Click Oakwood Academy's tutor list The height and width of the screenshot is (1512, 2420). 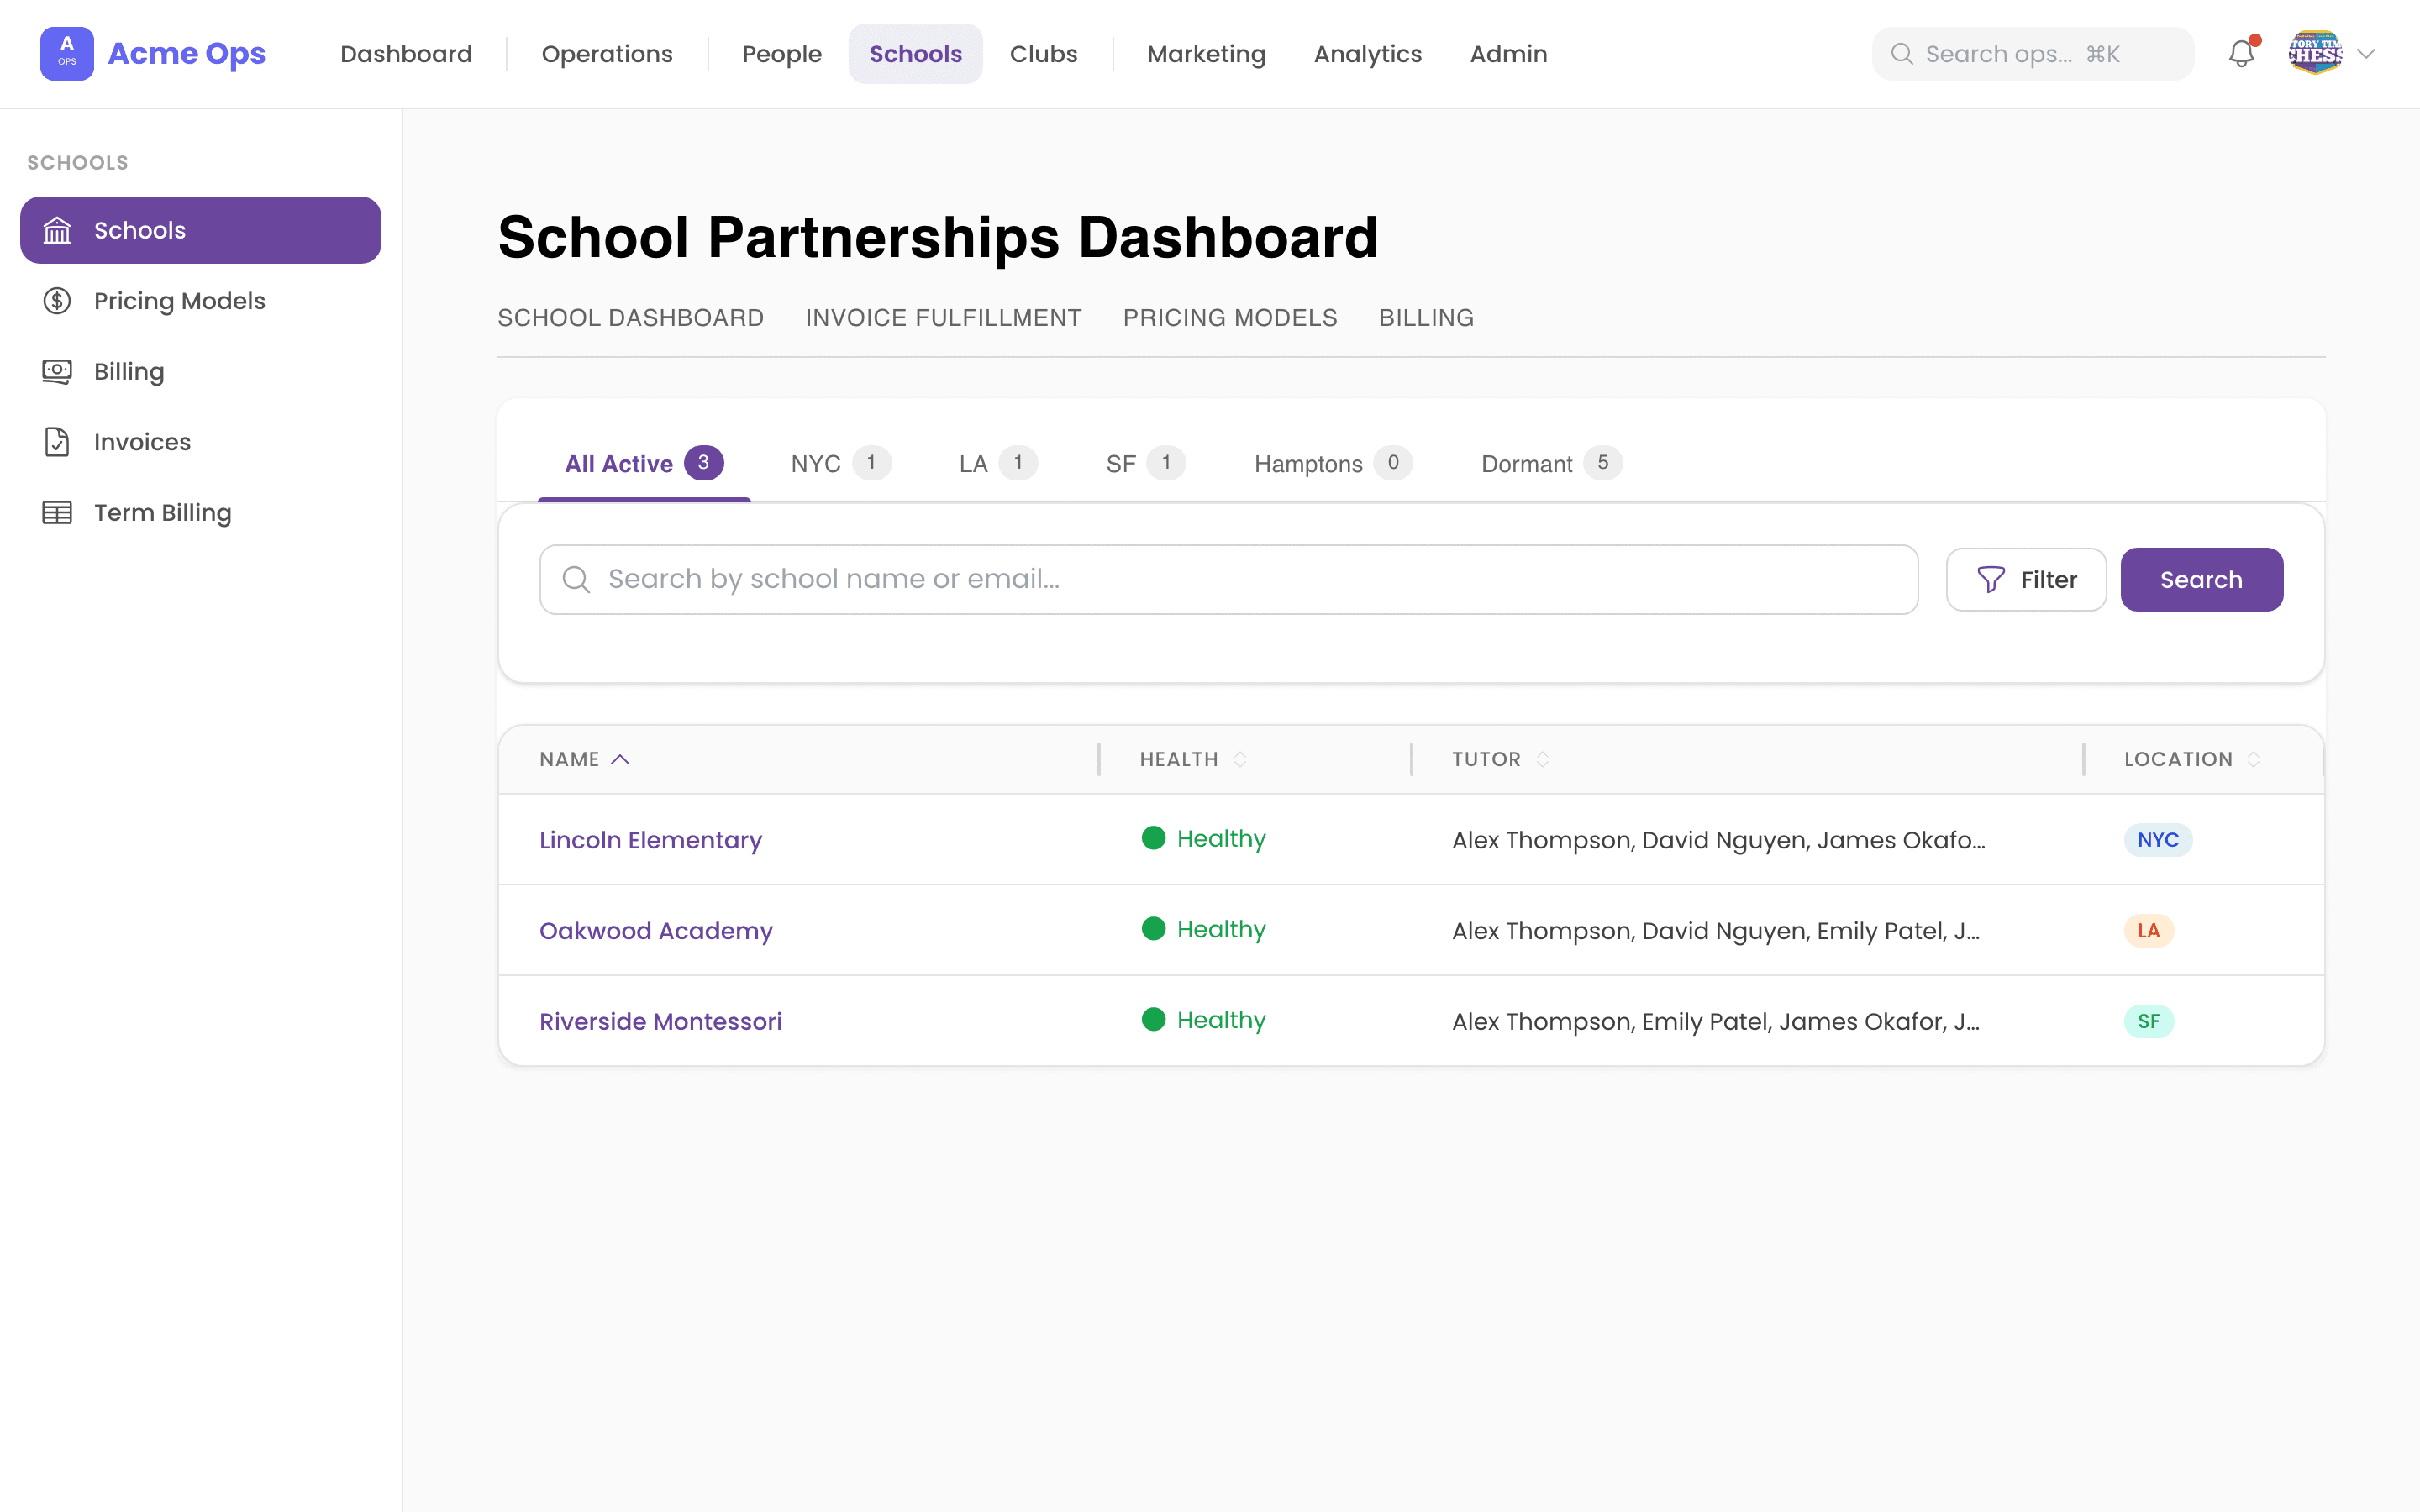1715,931
